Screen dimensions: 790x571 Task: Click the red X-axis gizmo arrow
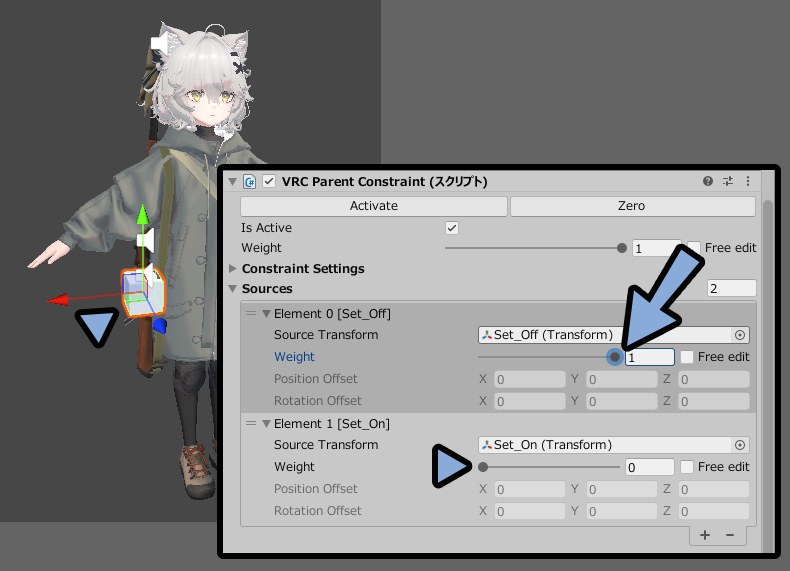point(57,300)
